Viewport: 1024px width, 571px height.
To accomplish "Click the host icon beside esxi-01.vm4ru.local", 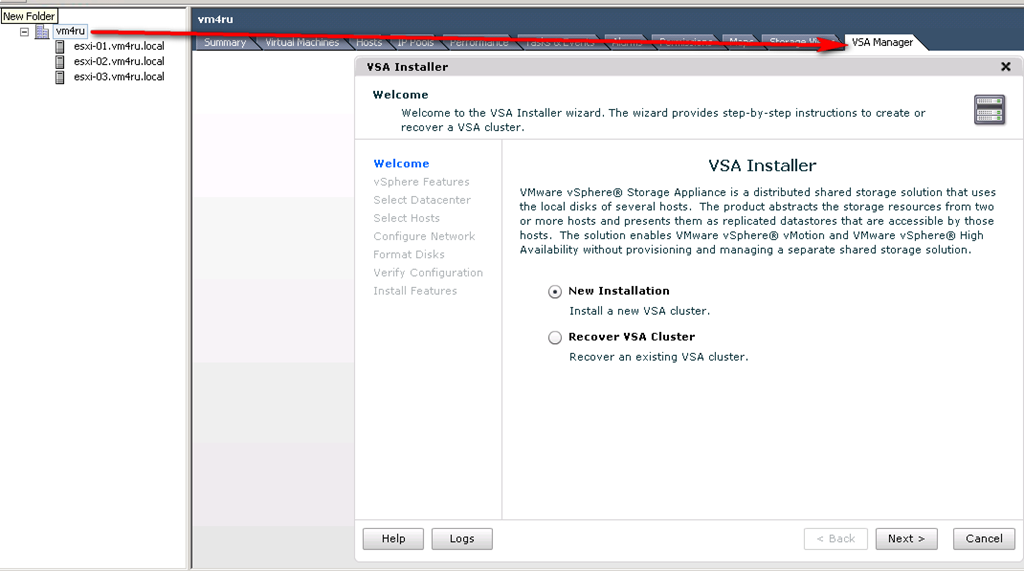I will 59,46.
